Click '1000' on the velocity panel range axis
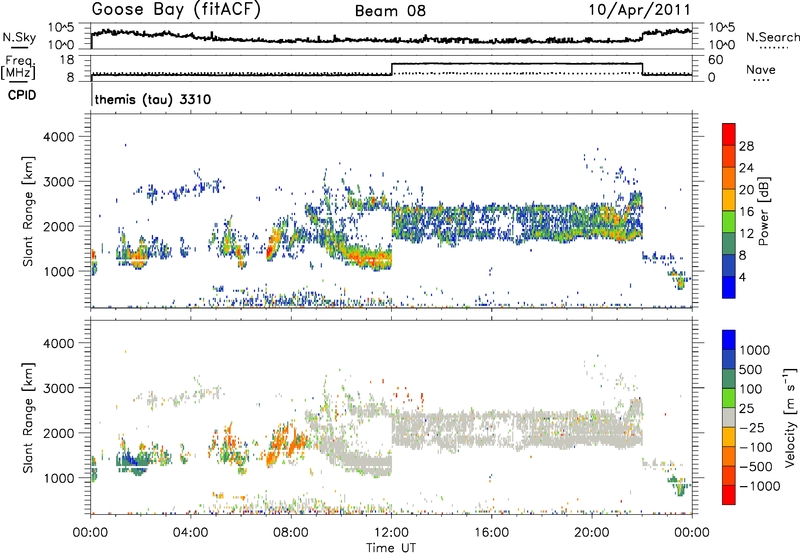This screenshot has height=554, width=800. click(58, 478)
